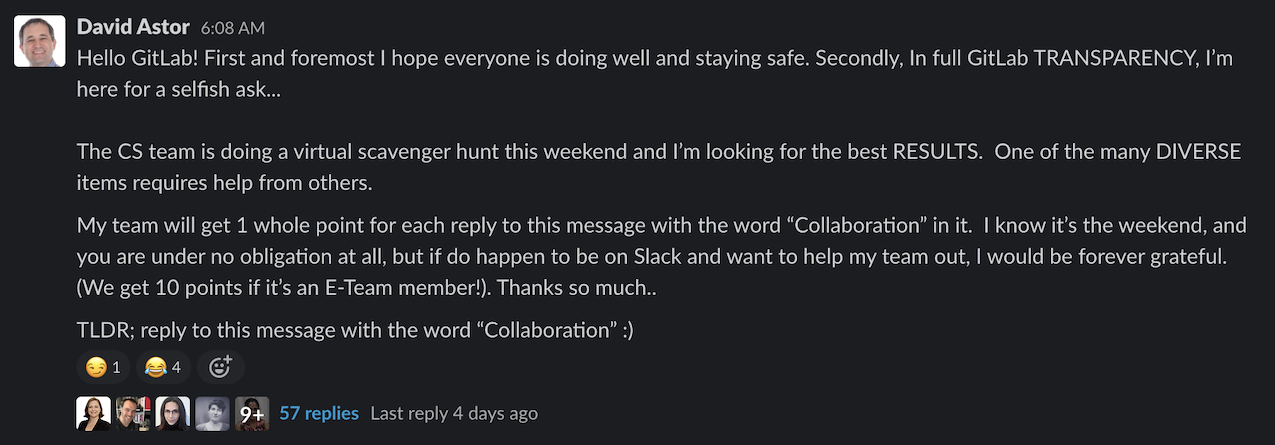Viewport: 1275px width, 445px height.
Task: Click the second replier avatar, smiling man
Action: pos(133,413)
